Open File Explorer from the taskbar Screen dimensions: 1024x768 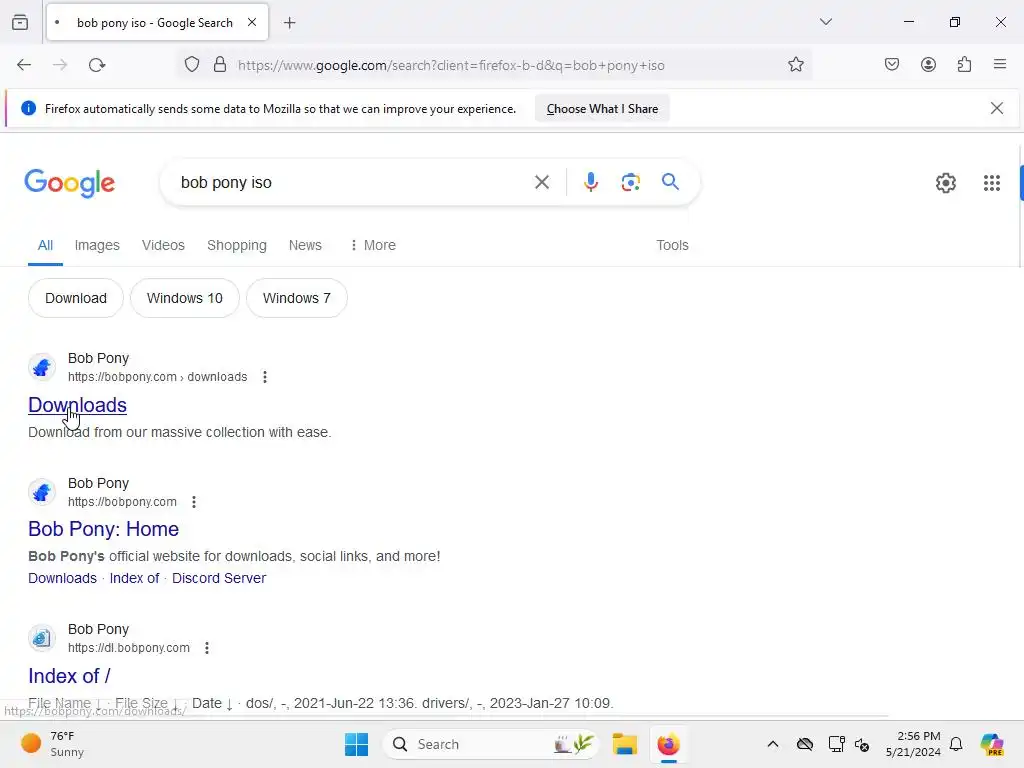pos(624,744)
